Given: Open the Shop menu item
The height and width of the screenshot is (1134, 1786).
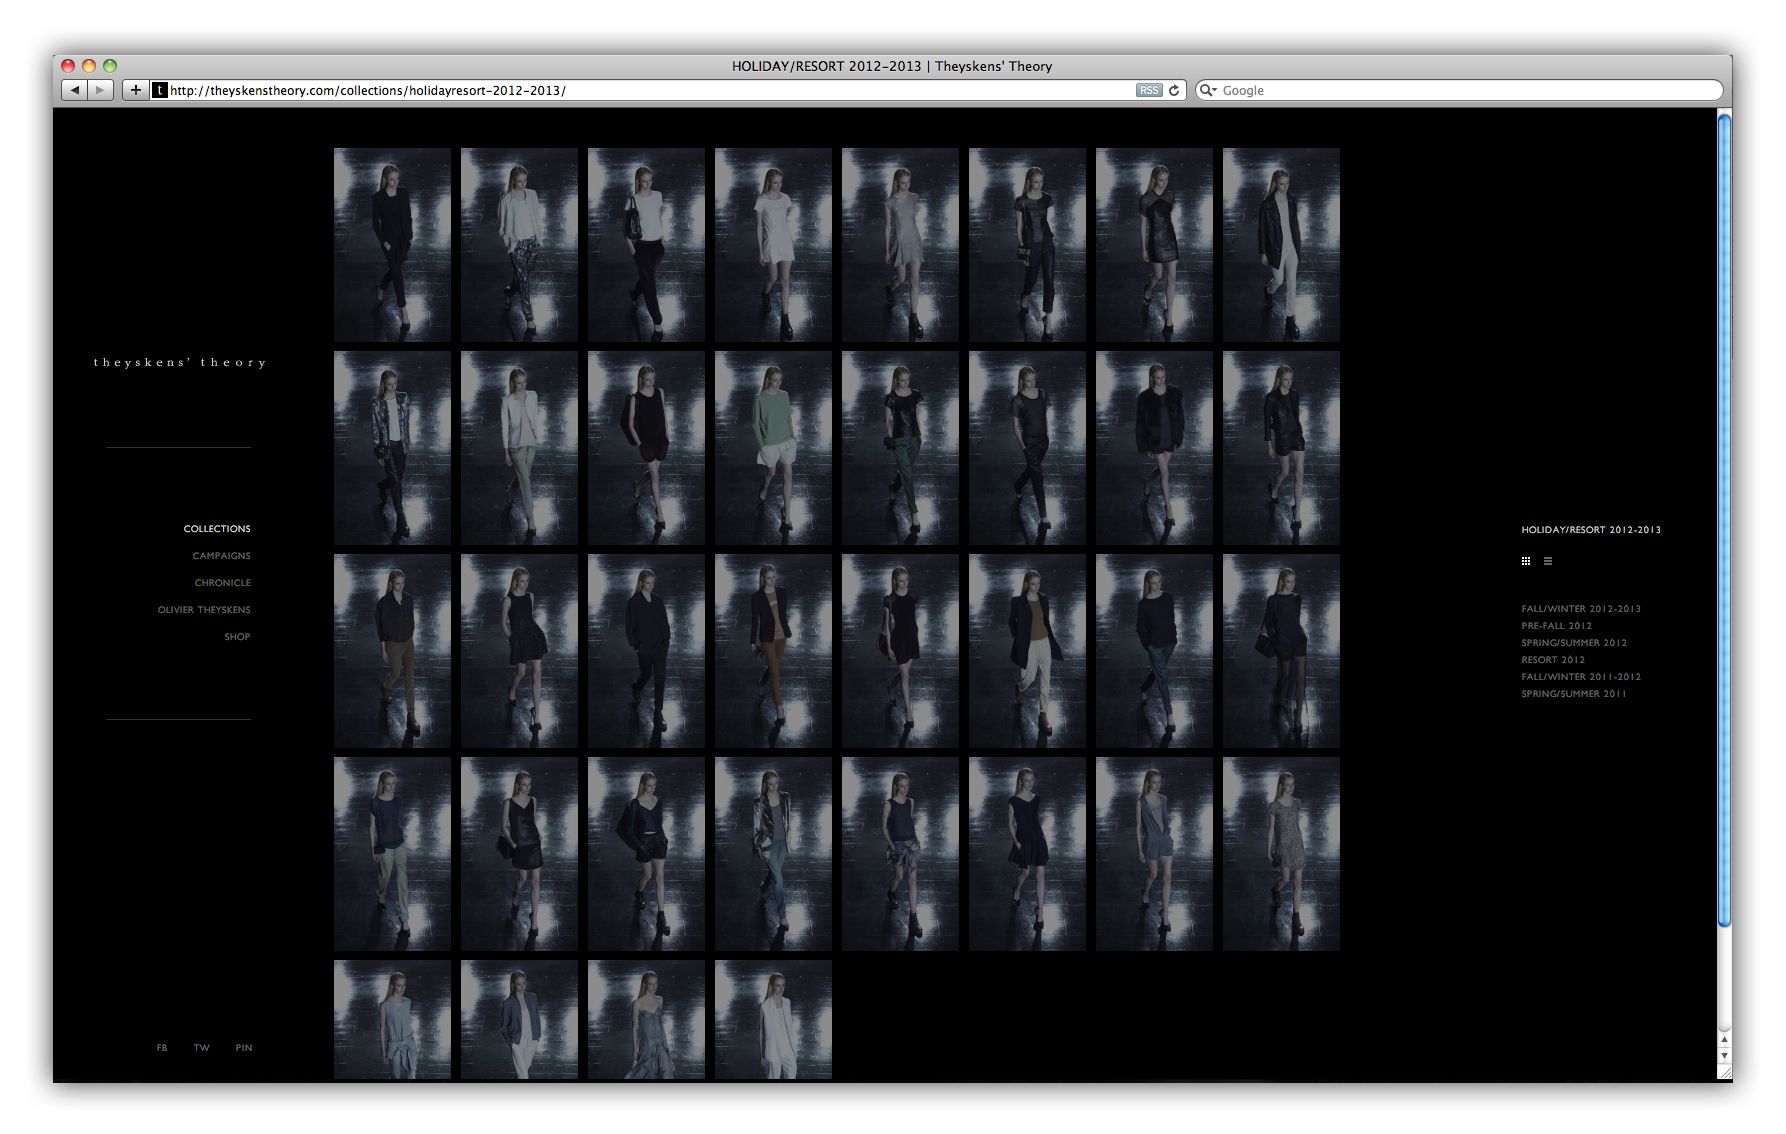Looking at the screenshot, I should click(237, 637).
